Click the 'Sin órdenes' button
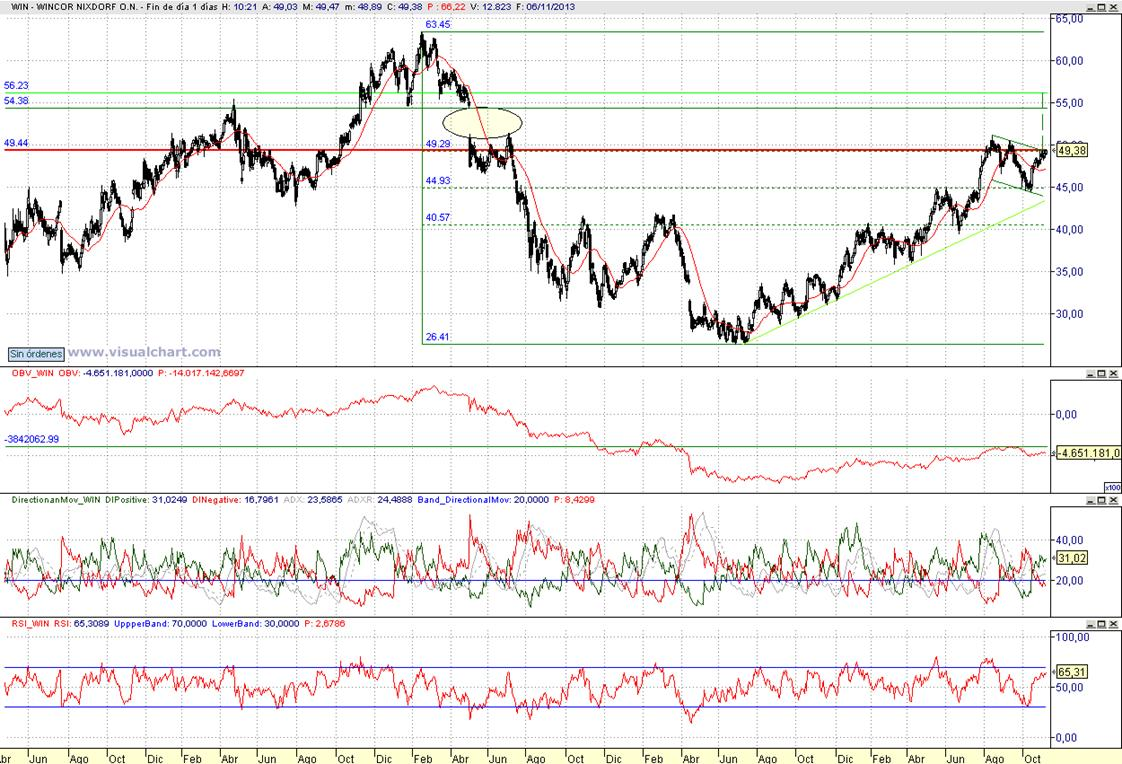 click(36, 354)
